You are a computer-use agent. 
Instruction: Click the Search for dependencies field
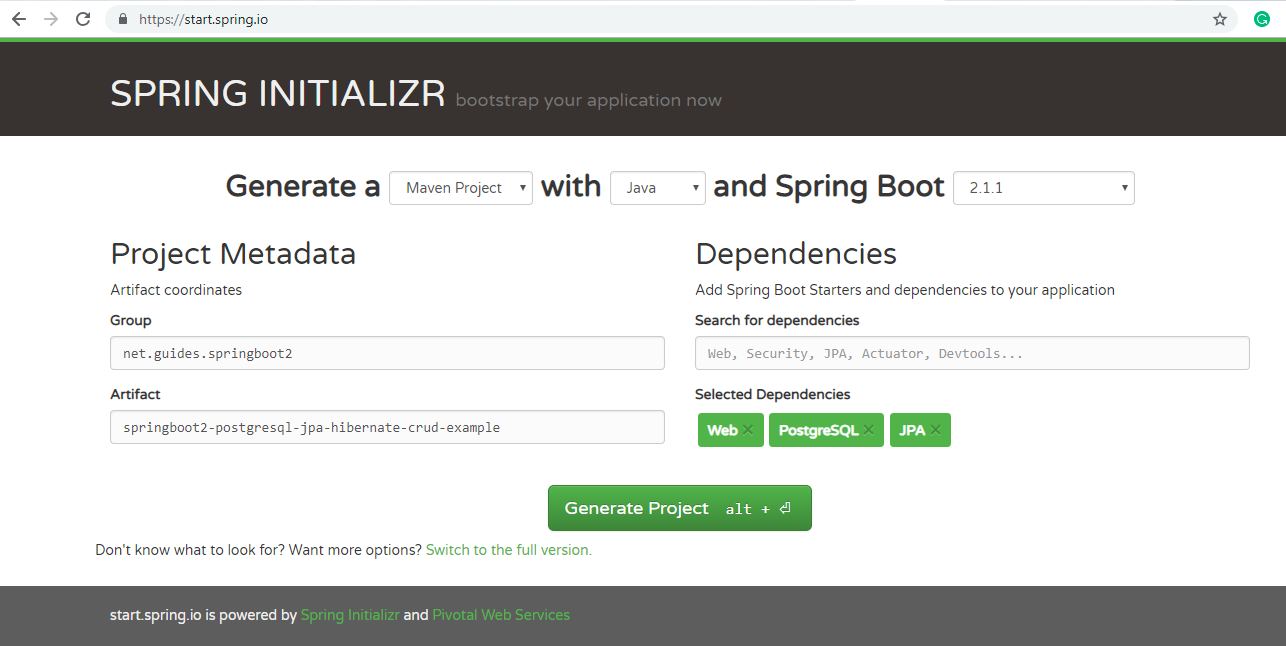972,353
